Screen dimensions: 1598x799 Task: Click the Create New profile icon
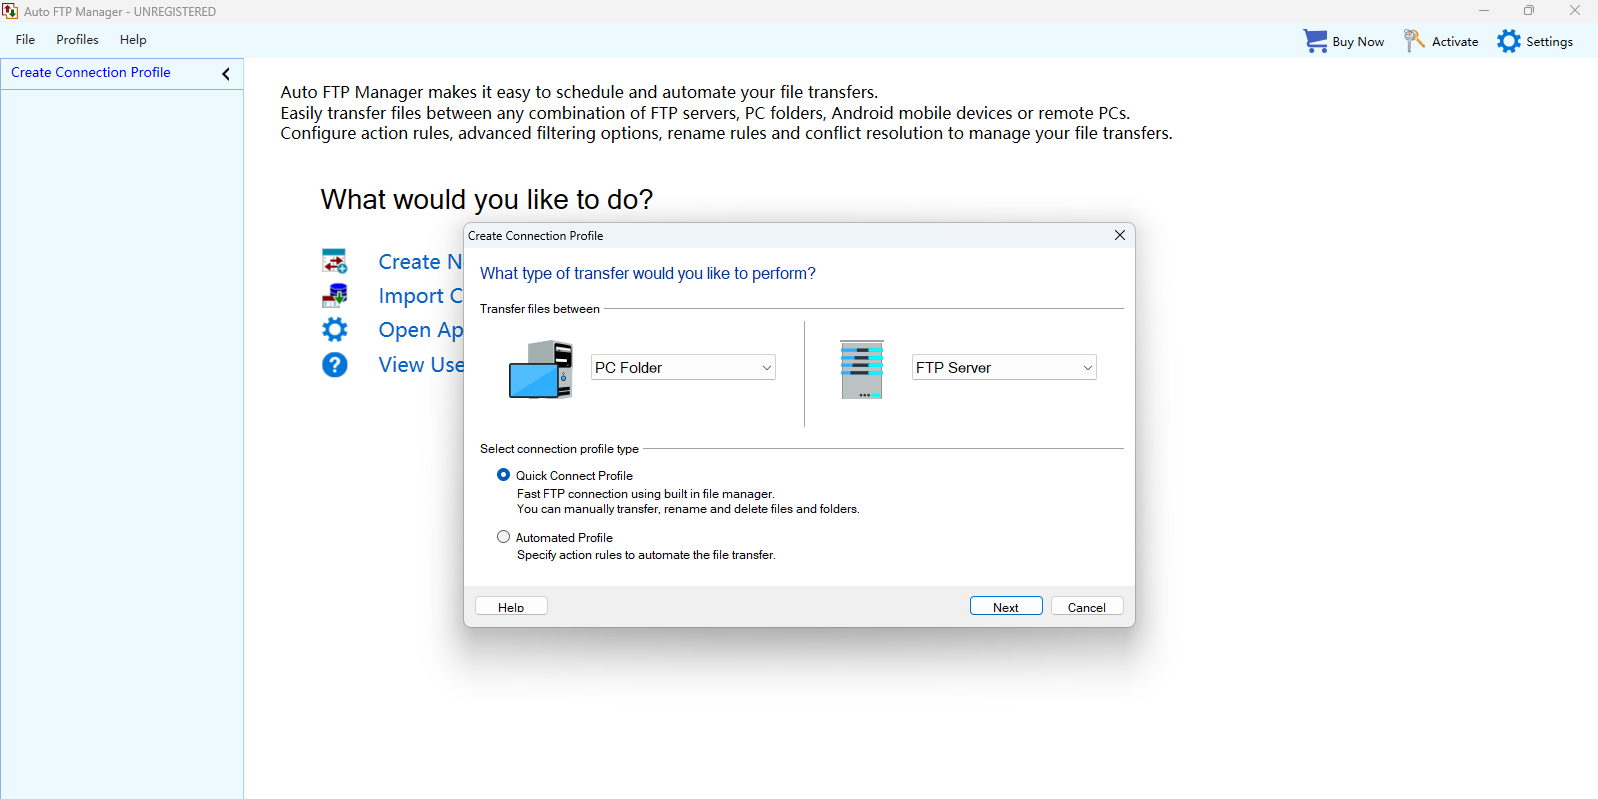click(335, 261)
